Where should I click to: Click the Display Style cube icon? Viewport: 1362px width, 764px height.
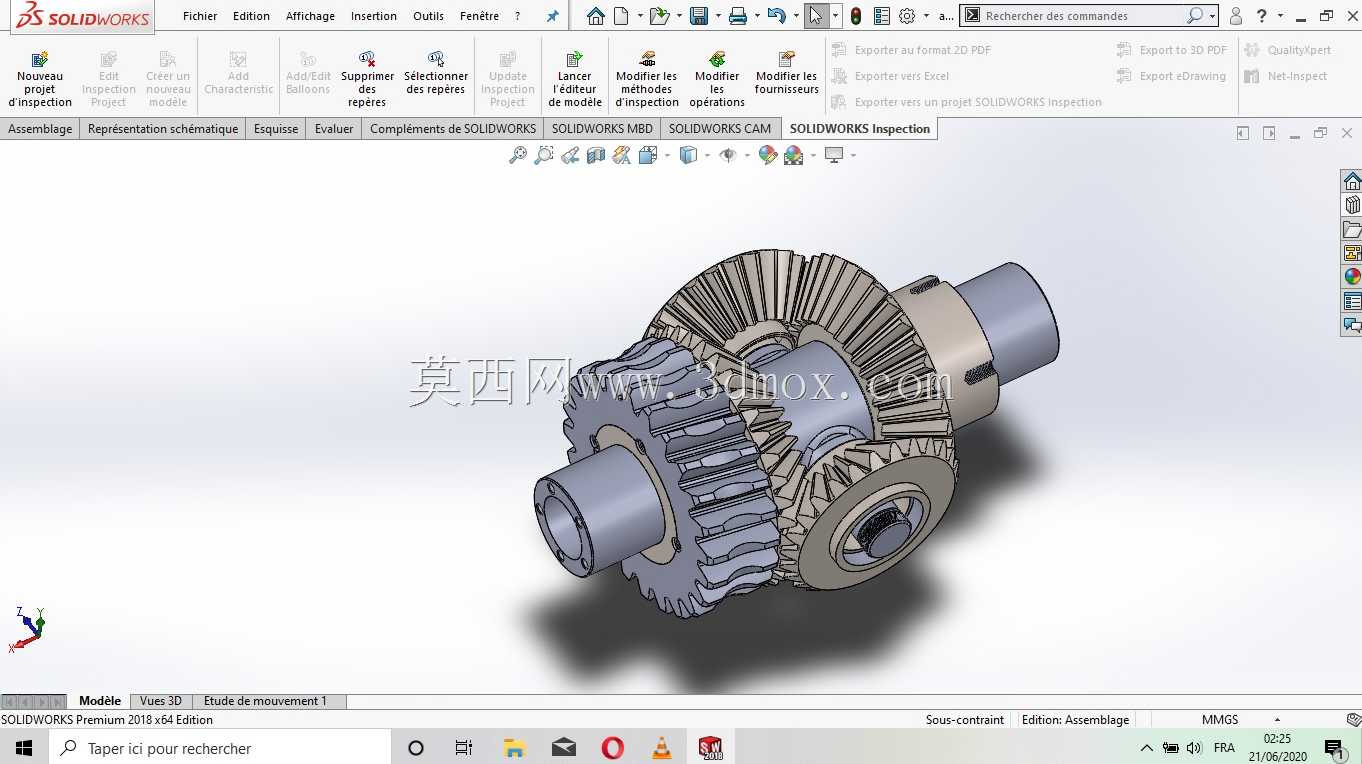point(688,155)
